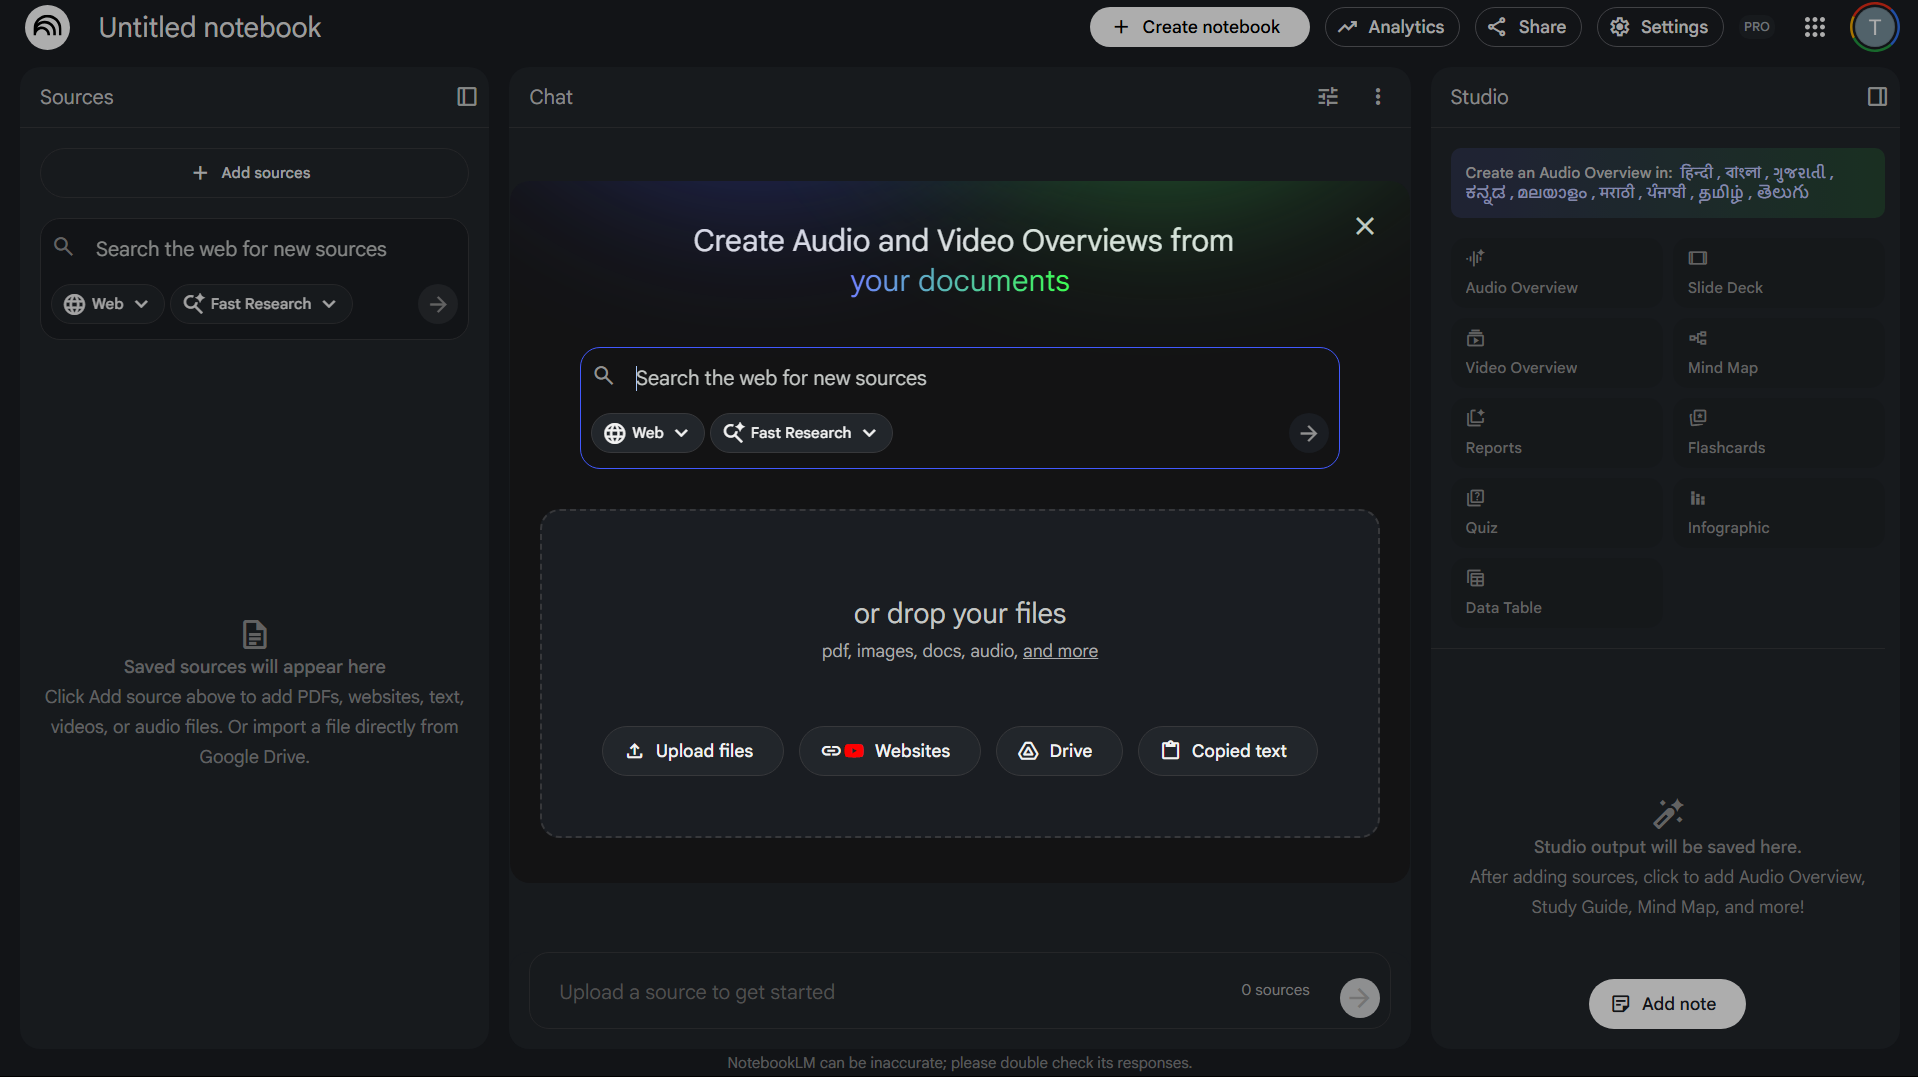Click Reports tile
The height and width of the screenshot is (1077, 1918).
click(1557, 432)
